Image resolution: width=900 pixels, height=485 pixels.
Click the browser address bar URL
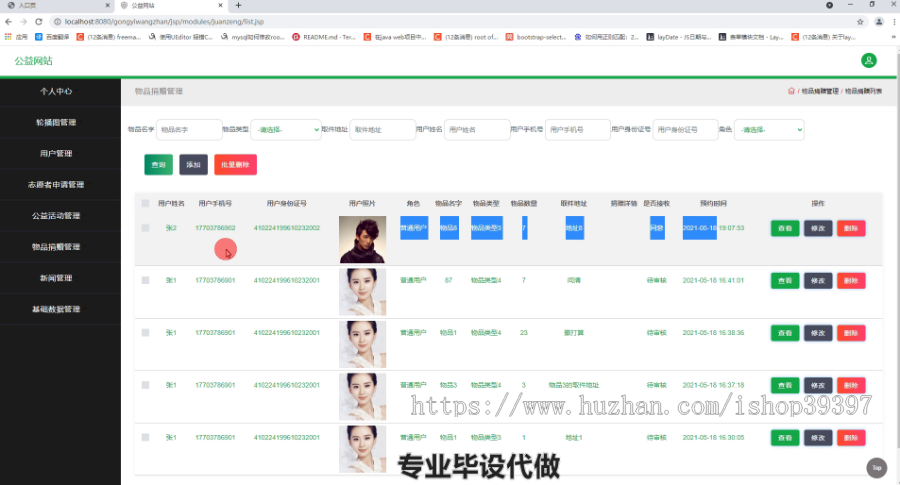point(164,22)
